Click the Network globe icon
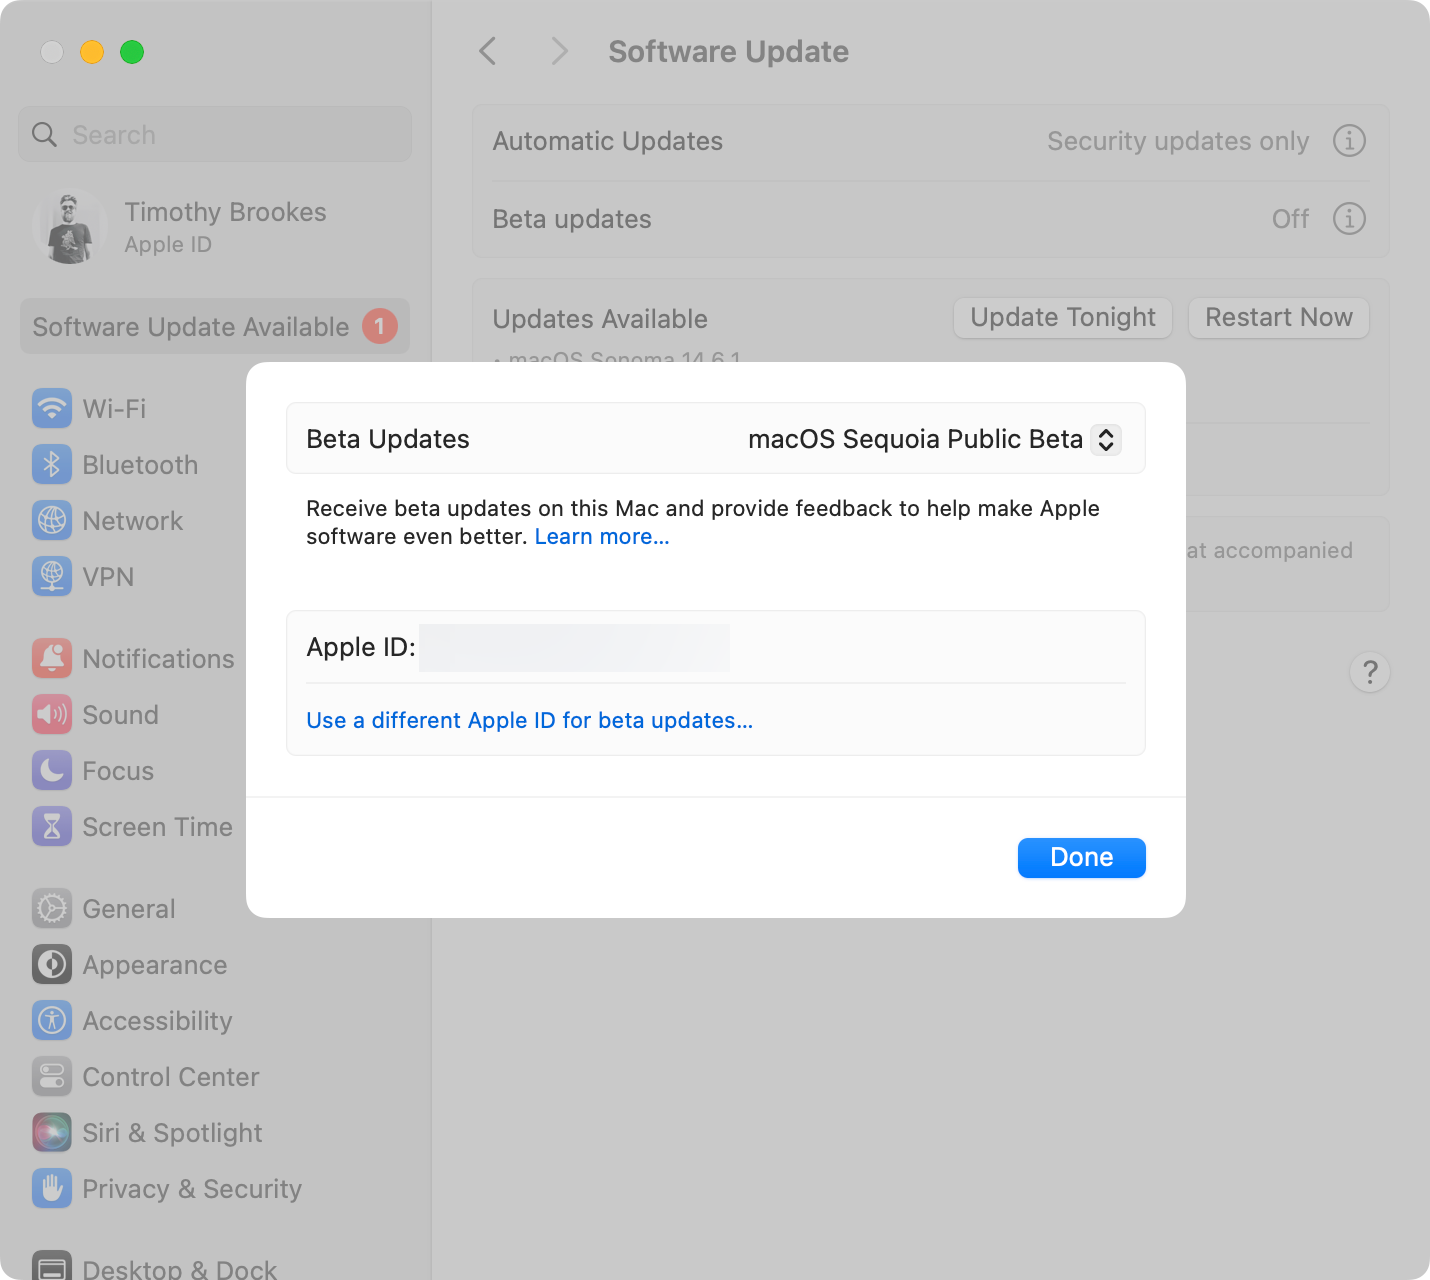Image resolution: width=1430 pixels, height=1280 pixels. [52, 520]
